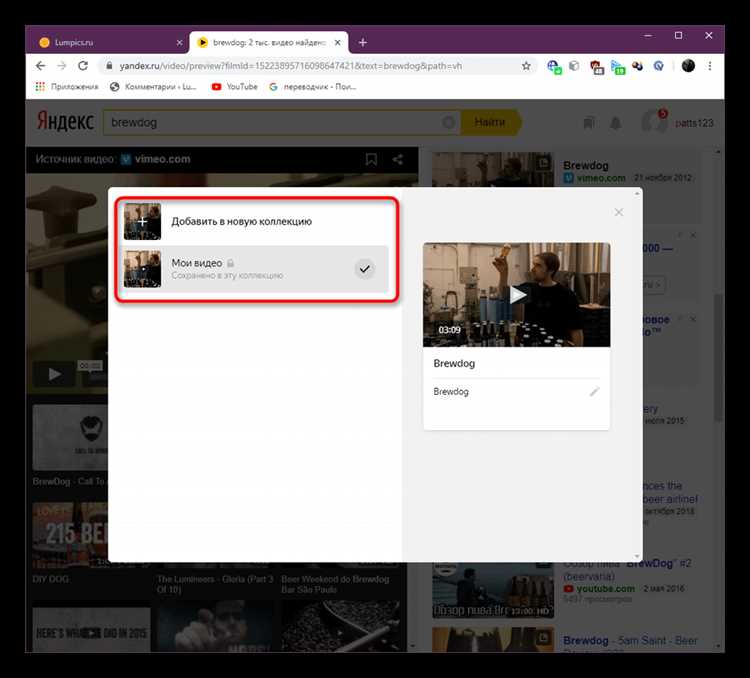Open the new tab plus button
This screenshot has width=750, height=678.
coord(363,43)
